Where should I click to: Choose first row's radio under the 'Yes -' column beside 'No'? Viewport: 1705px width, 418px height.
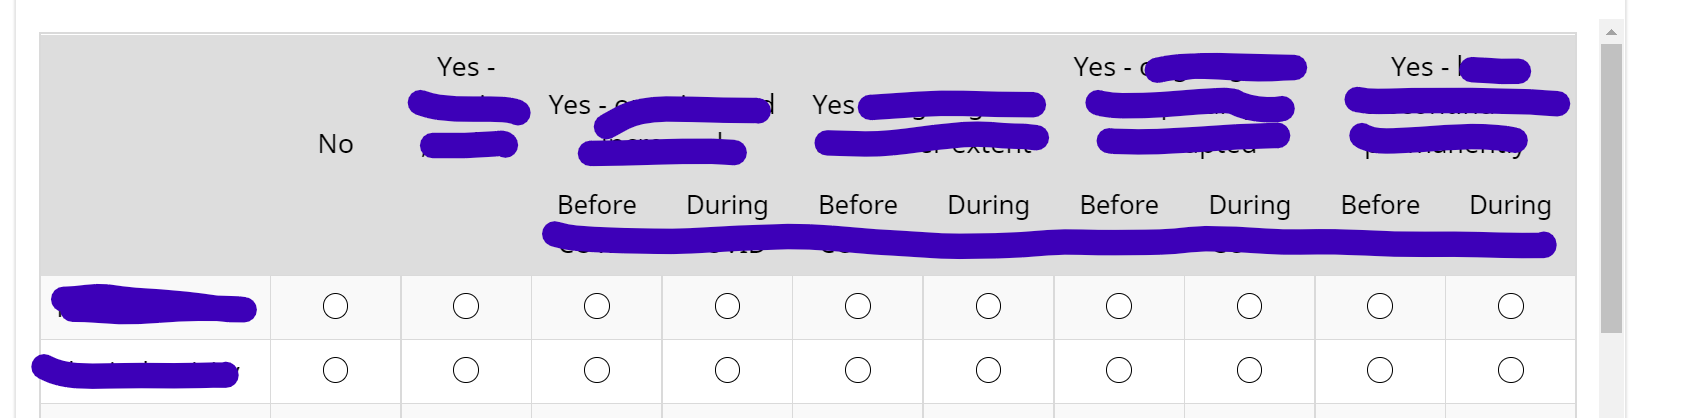tap(466, 306)
